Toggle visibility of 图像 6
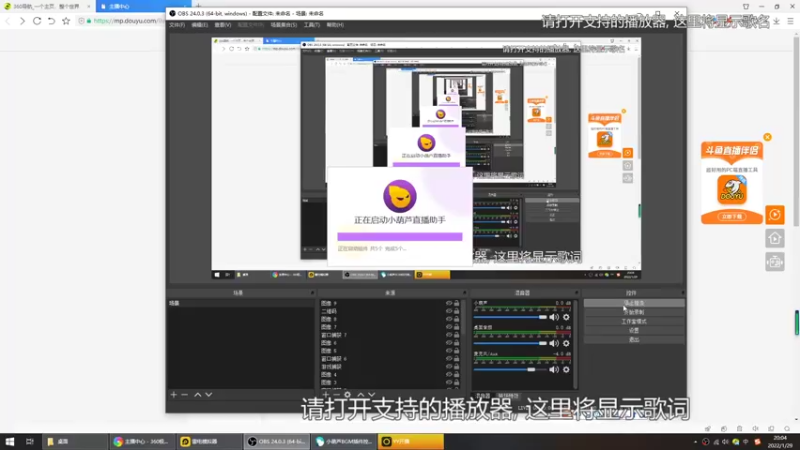The height and width of the screenshot is (450, 800). pos(449,343)
